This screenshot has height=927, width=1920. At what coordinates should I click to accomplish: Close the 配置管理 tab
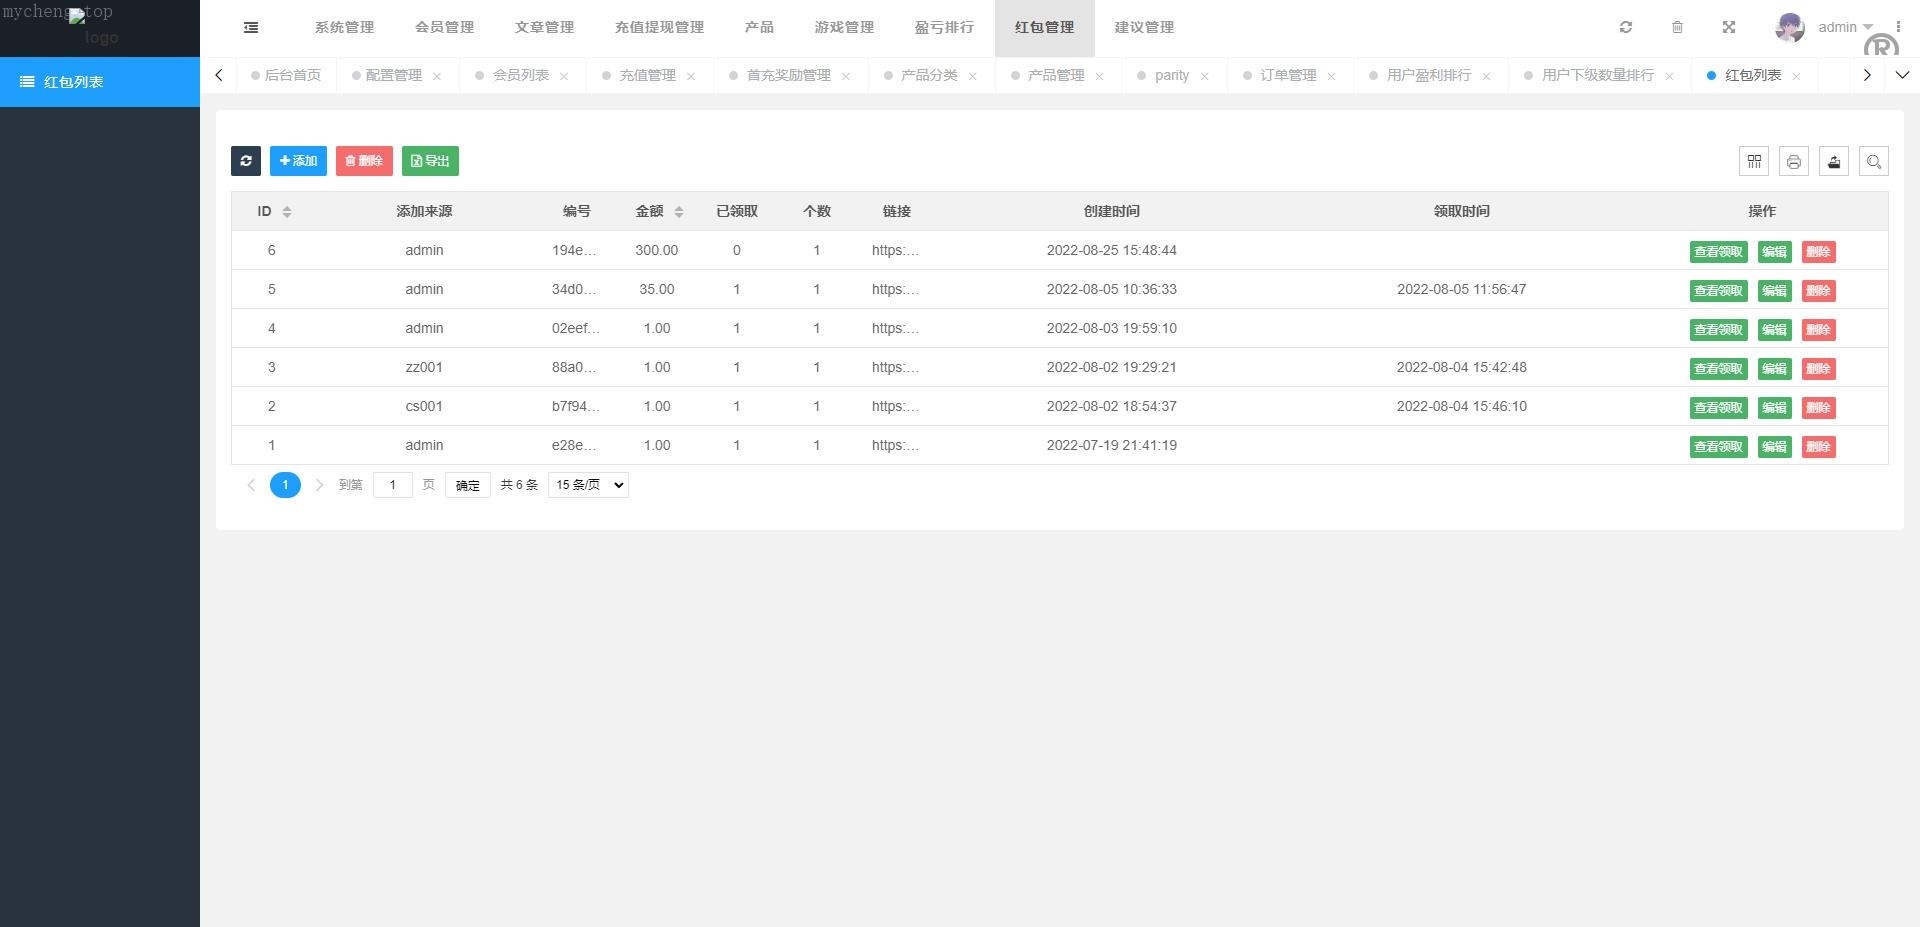(x=437, y=76)
